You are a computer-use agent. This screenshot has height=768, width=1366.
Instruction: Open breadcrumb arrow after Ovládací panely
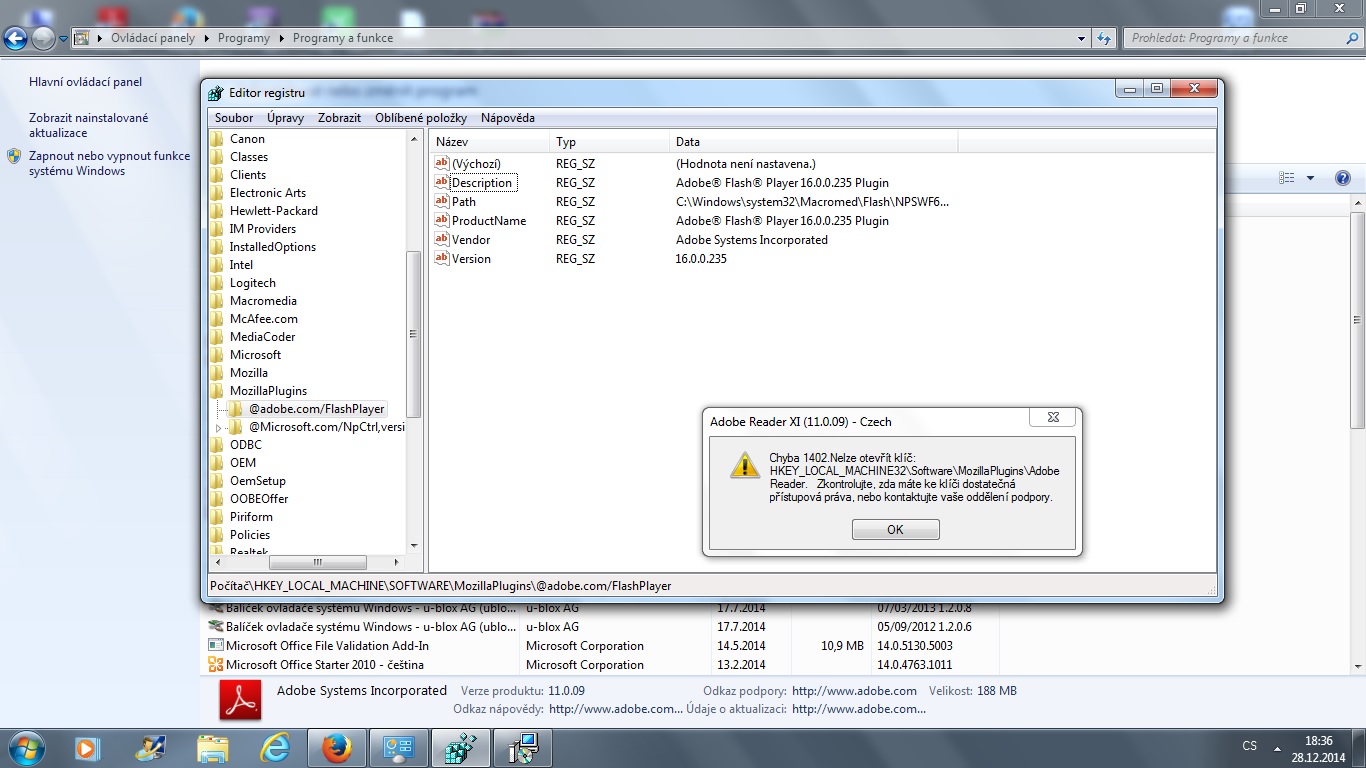tap(206, 38)
